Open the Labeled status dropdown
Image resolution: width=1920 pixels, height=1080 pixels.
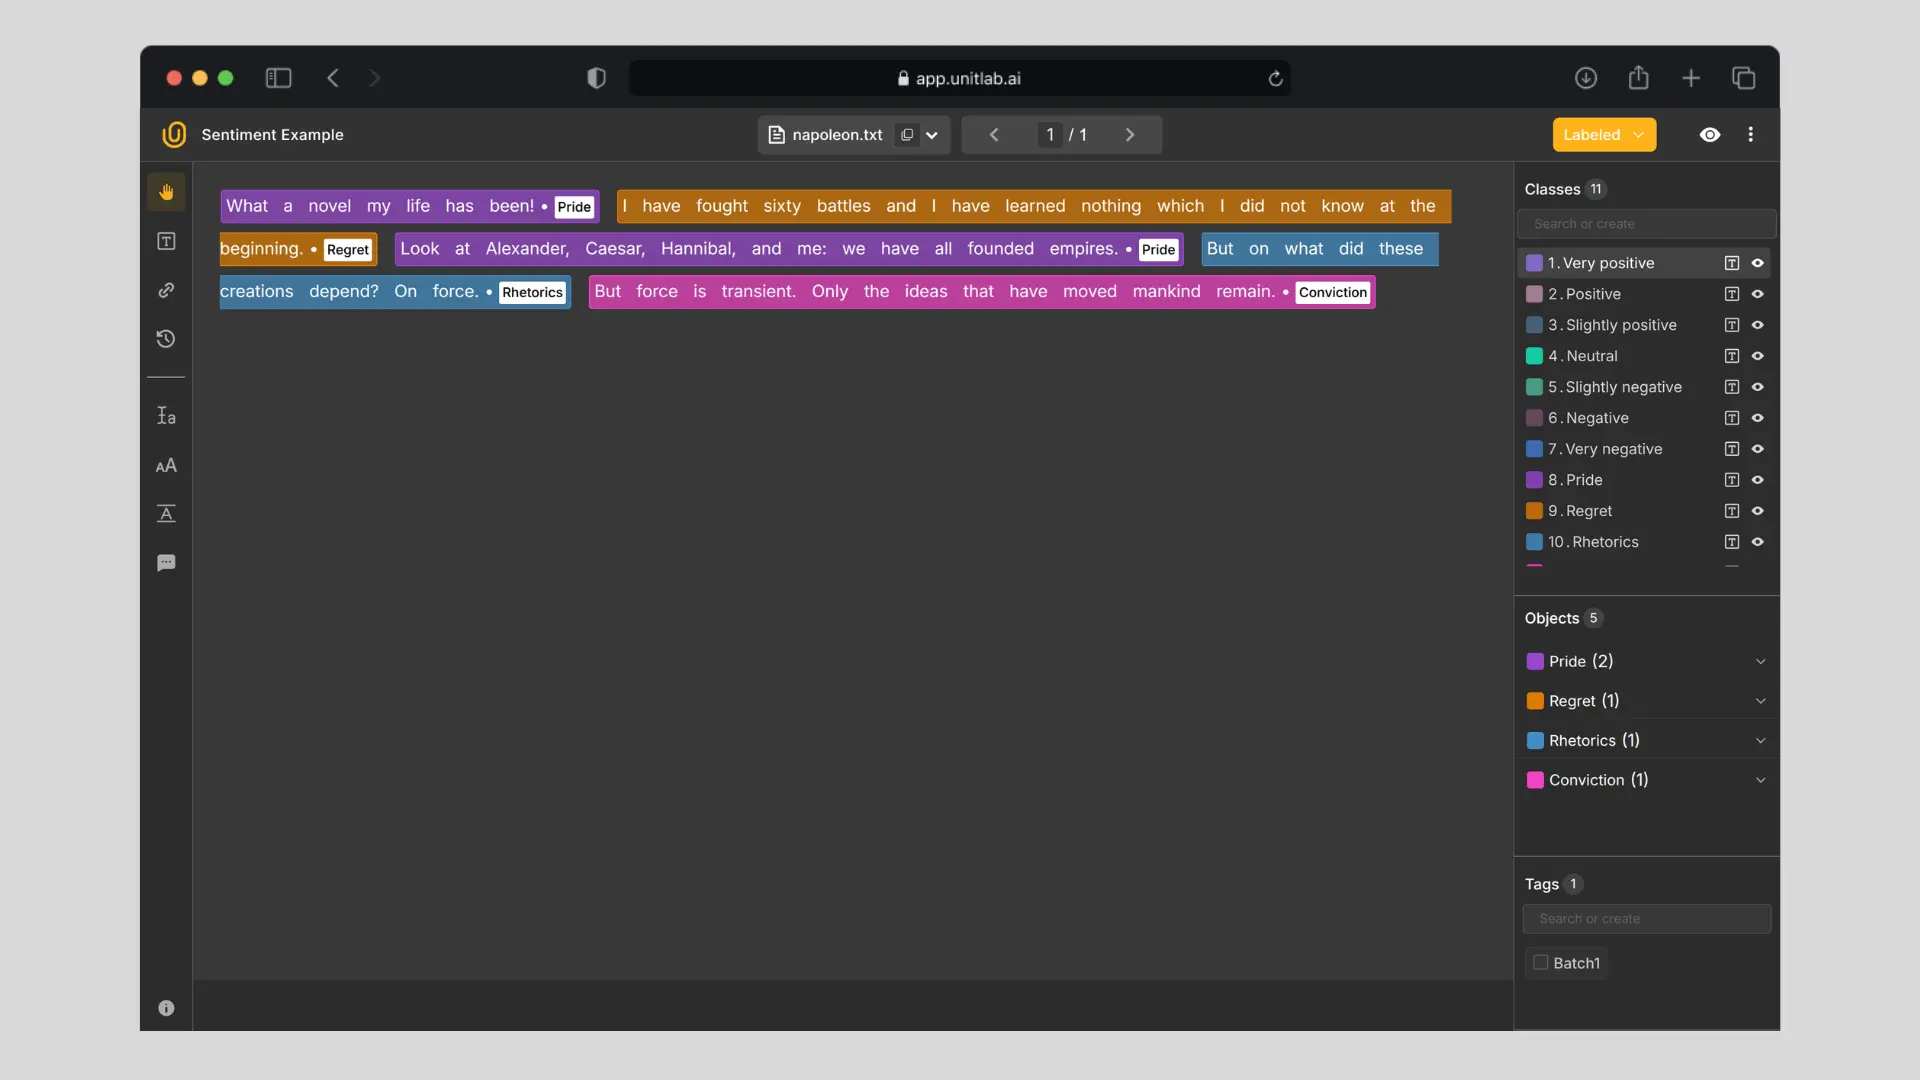tap(1603, 134)
